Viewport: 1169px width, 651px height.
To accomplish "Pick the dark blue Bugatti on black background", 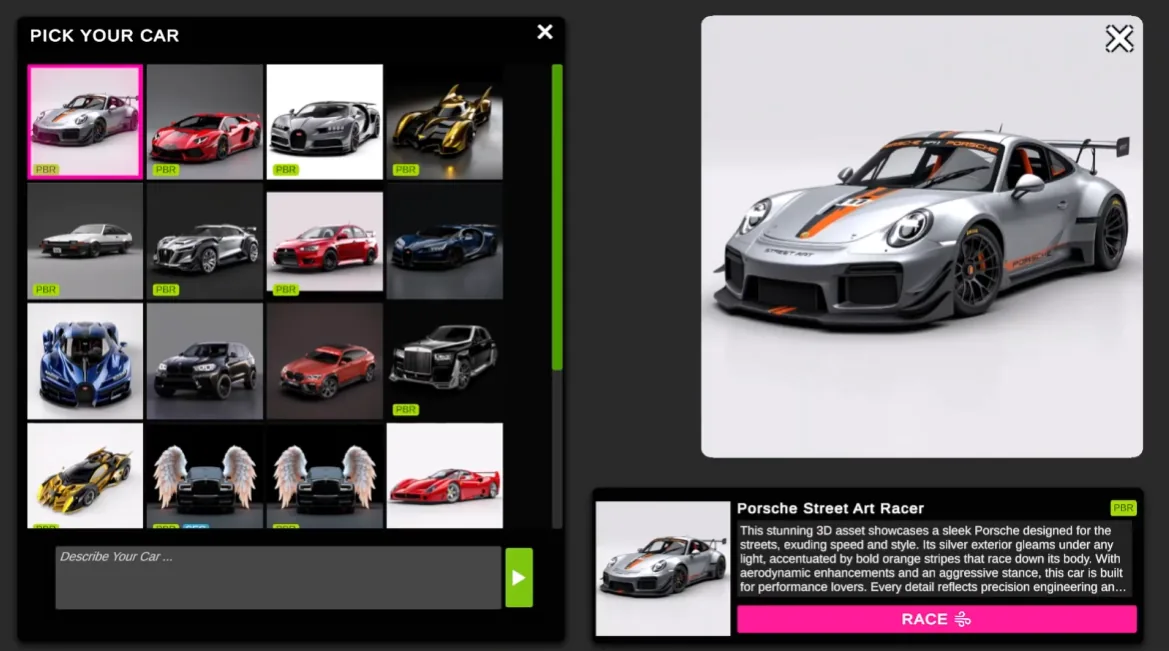I will coord(444,242).
